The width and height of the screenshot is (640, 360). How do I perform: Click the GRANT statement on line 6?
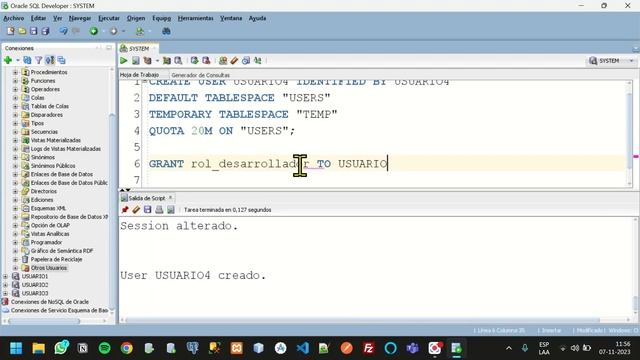(x=268, y=164)
